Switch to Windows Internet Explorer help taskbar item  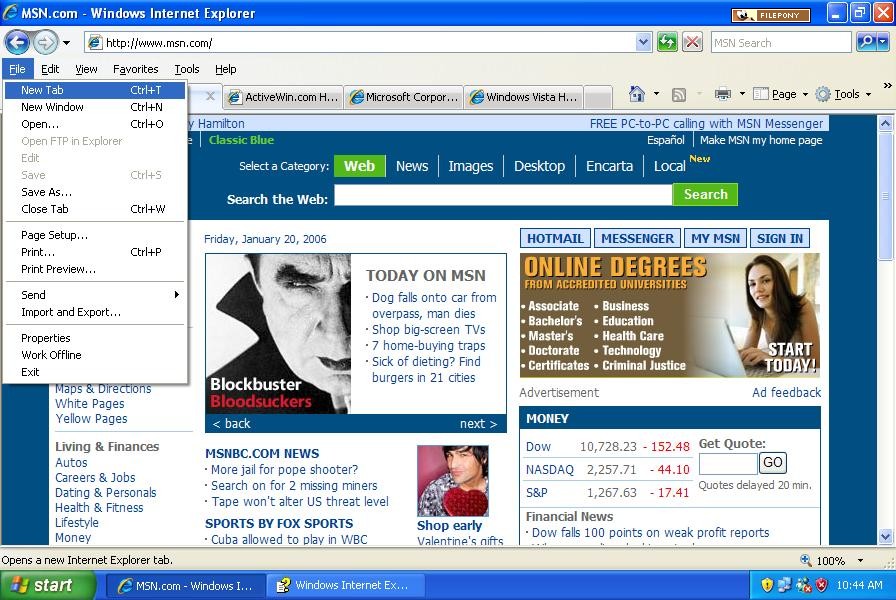346,586
